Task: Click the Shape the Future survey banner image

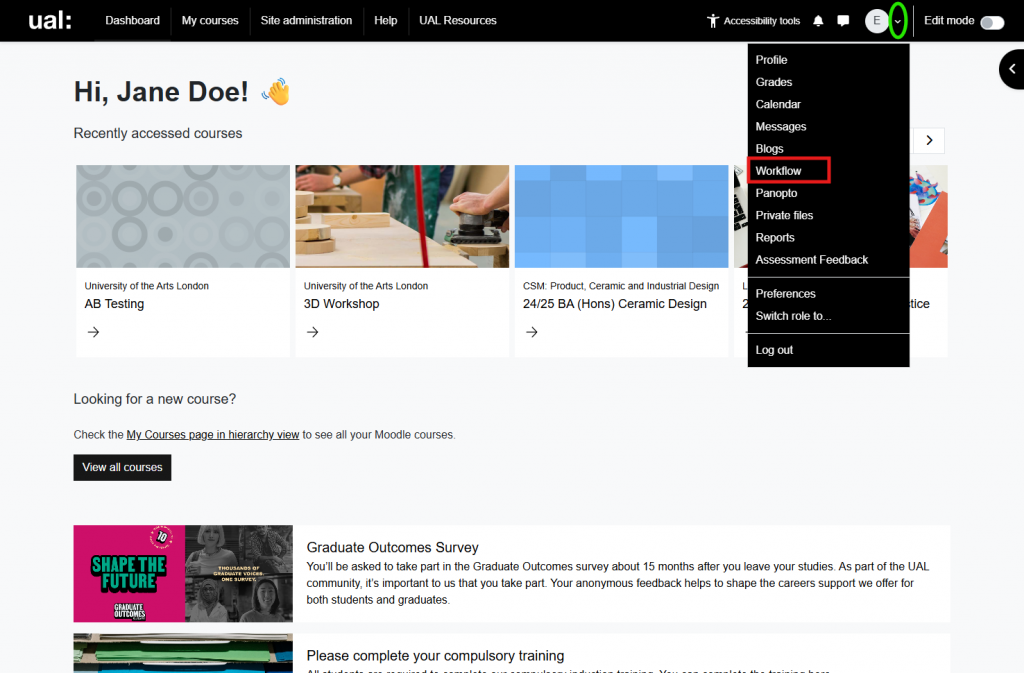Action: [183, 573]
